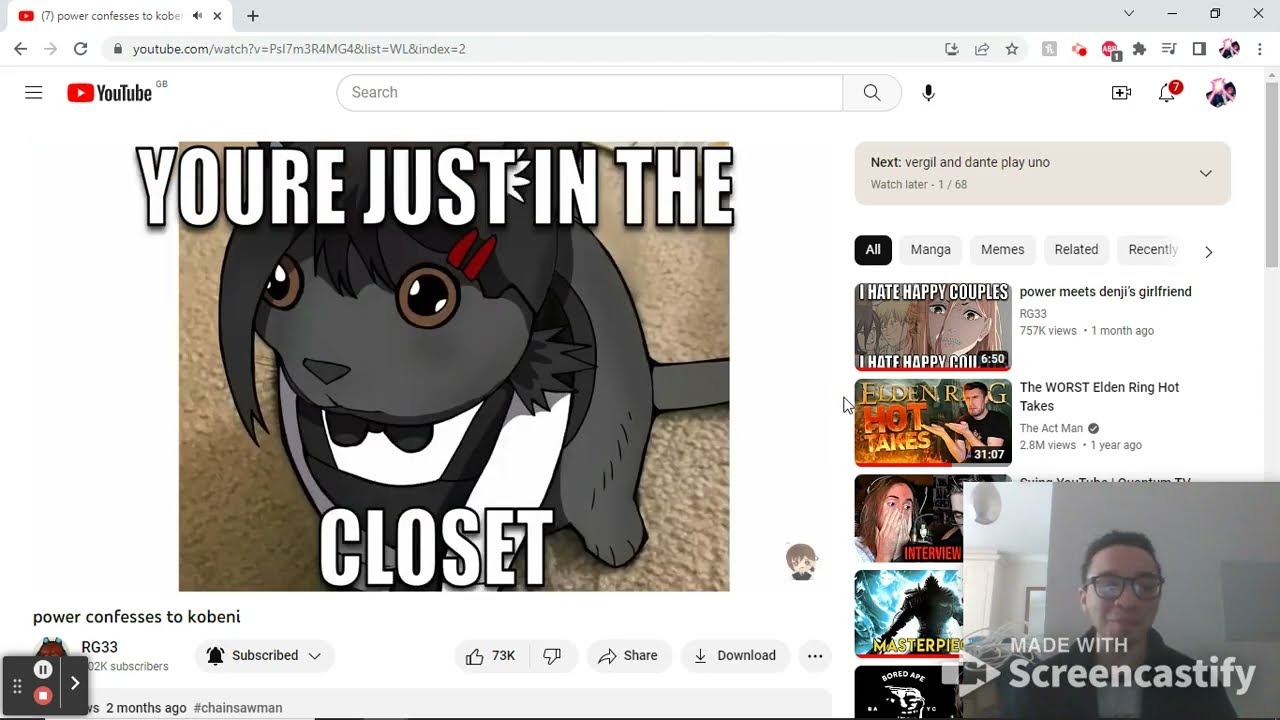Open the Elden Ring Hot Takes thumbnail

pos(933,423)
